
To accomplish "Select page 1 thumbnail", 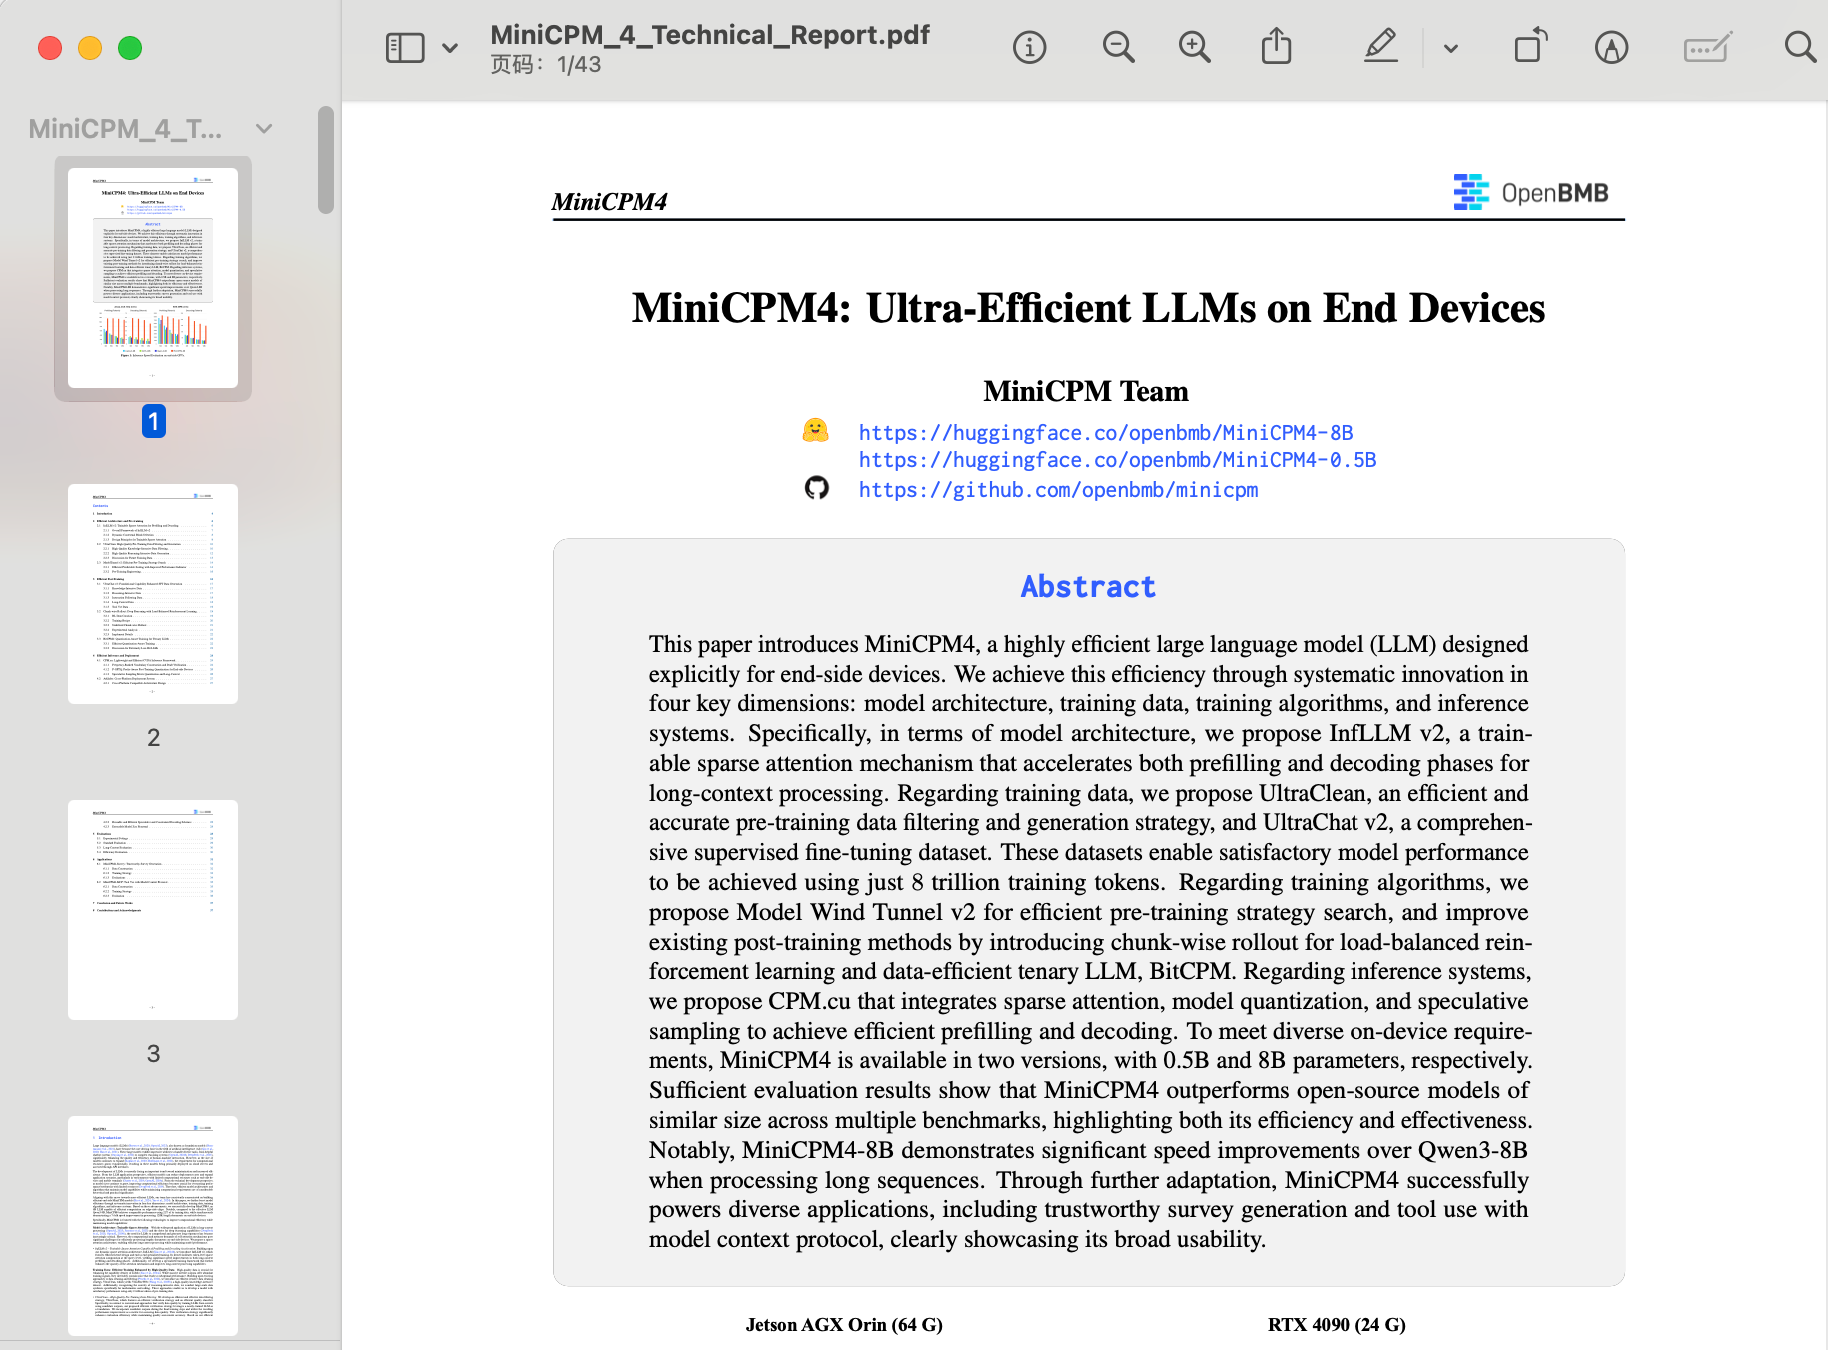I will pyautogui.click(x=153, y=278).
